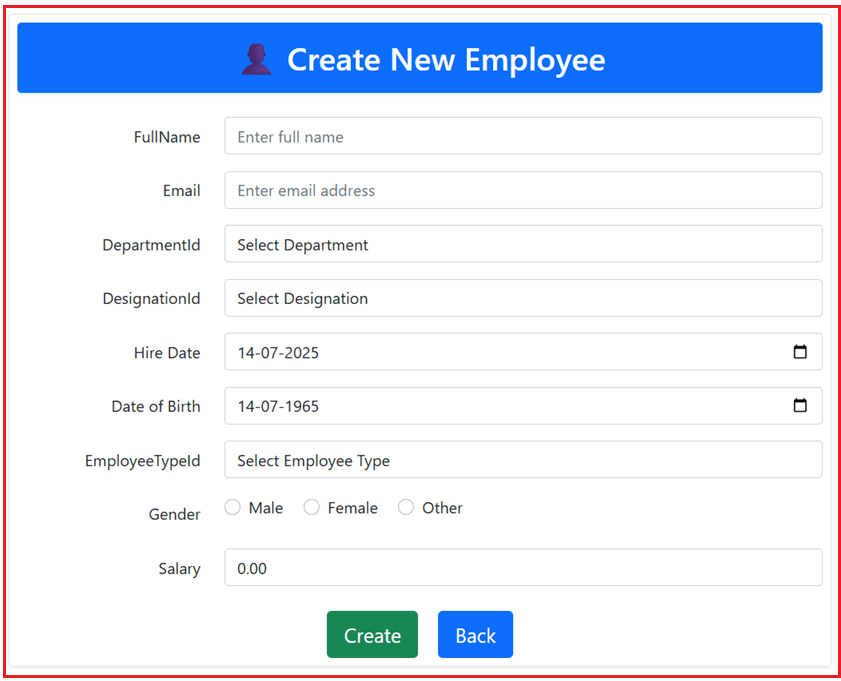Viewport: 841px width, 681px height.
Task: Click the blue Back button
Action: coord(475,635)
